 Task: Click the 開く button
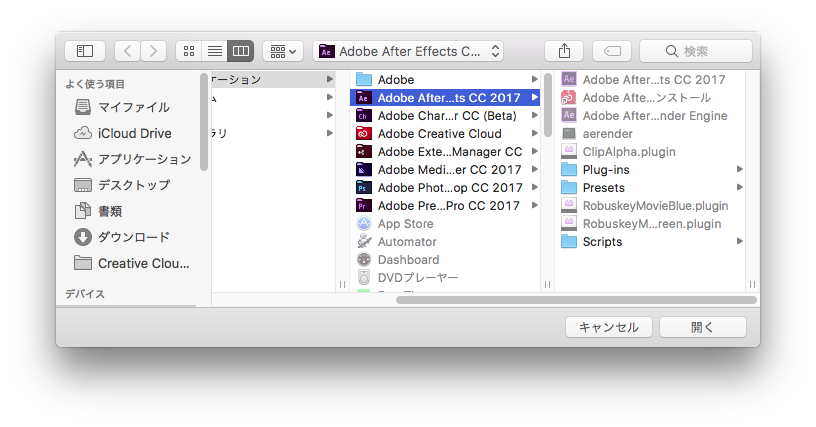(x=703, y=327)
